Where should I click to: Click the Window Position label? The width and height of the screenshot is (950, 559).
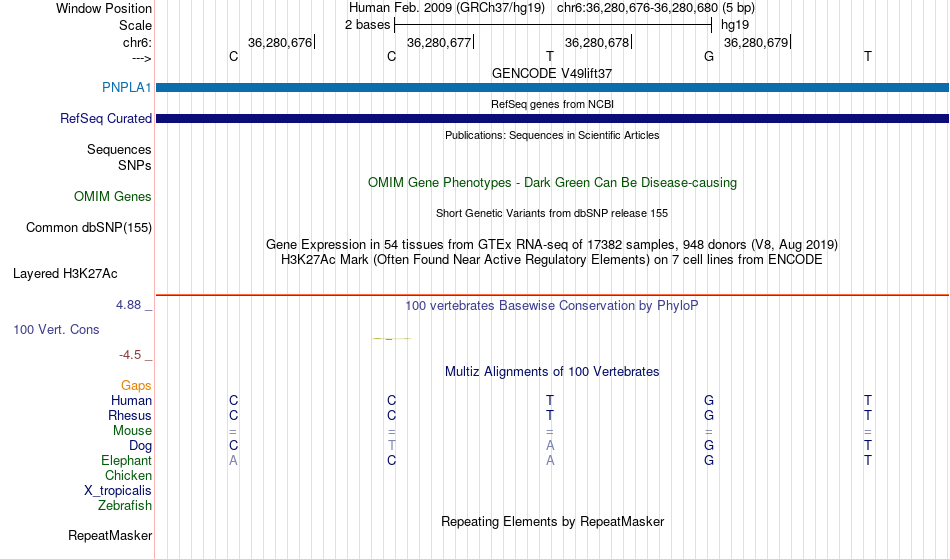click(x=104, y=8)
